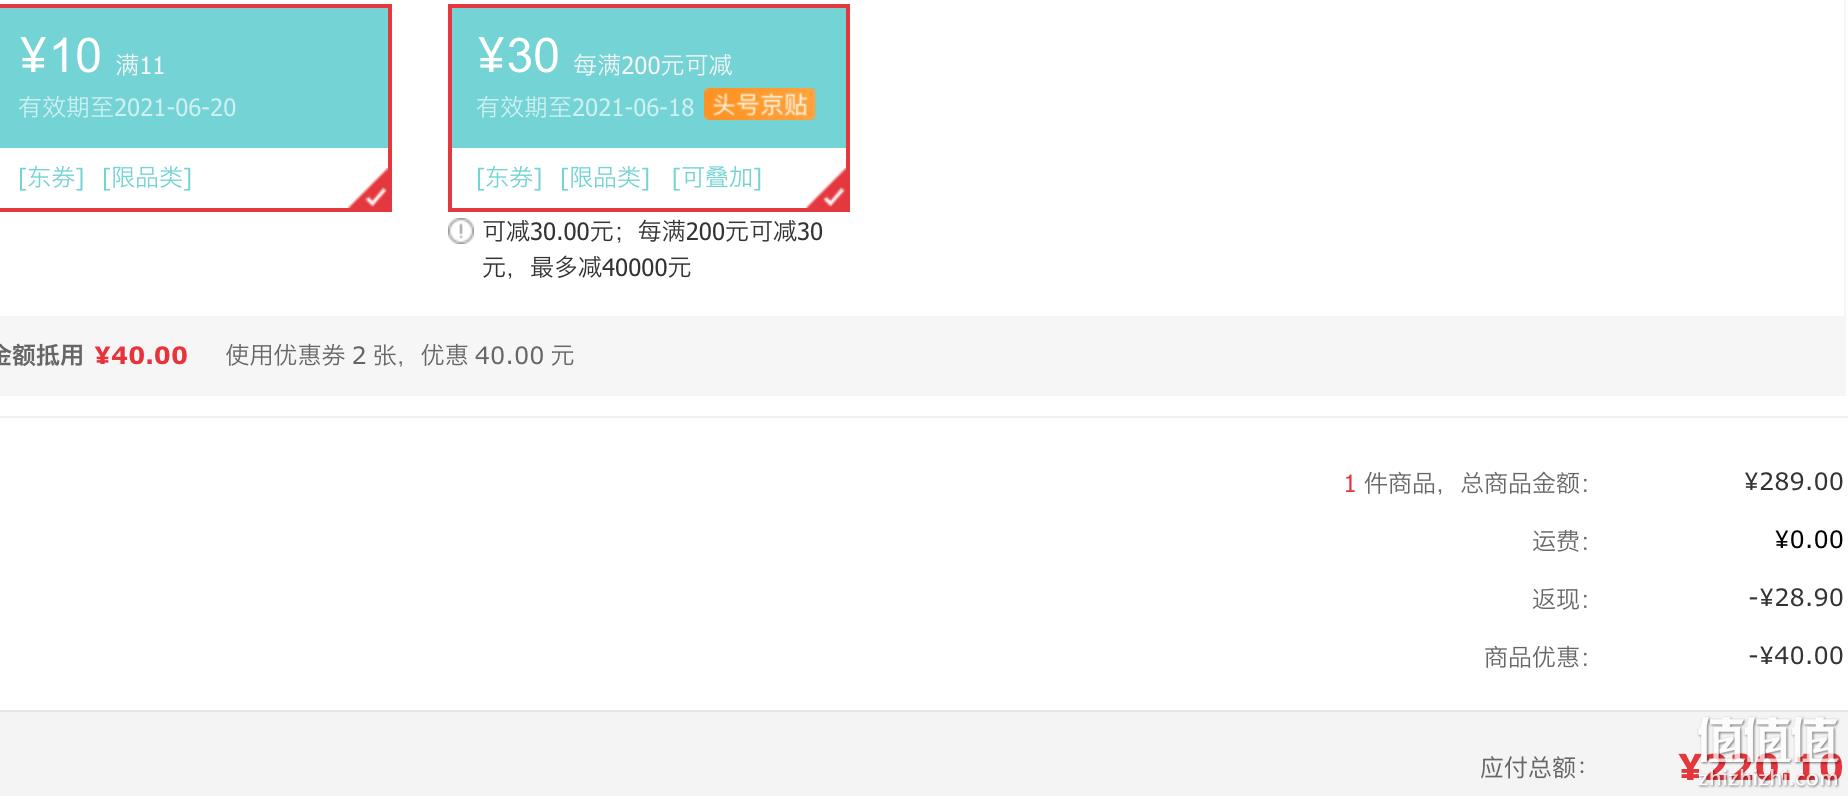Click the [东券] tag on ¥30 coupon
The image size is (1848, 796).
pyautogui.click(x=509, y=178)
